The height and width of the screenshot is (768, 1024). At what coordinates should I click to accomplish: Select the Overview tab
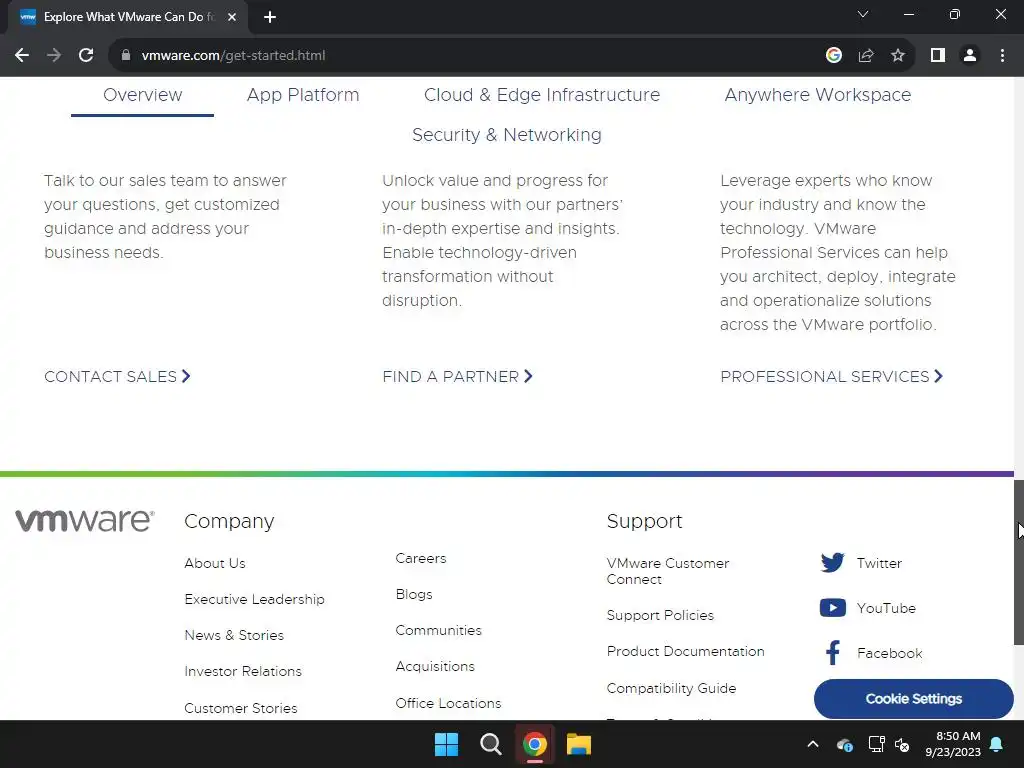click(x=142, y=95)
